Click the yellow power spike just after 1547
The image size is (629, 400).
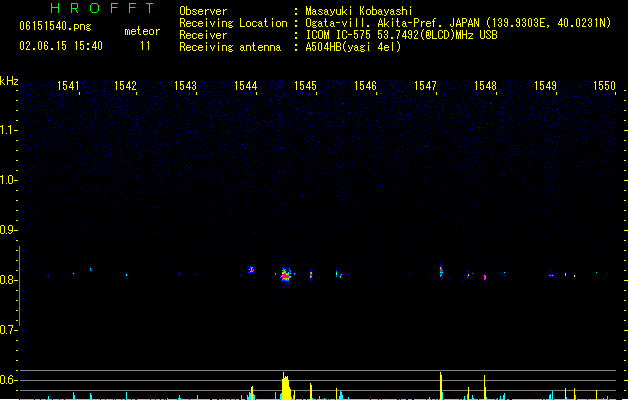click(x=441, y=386)
